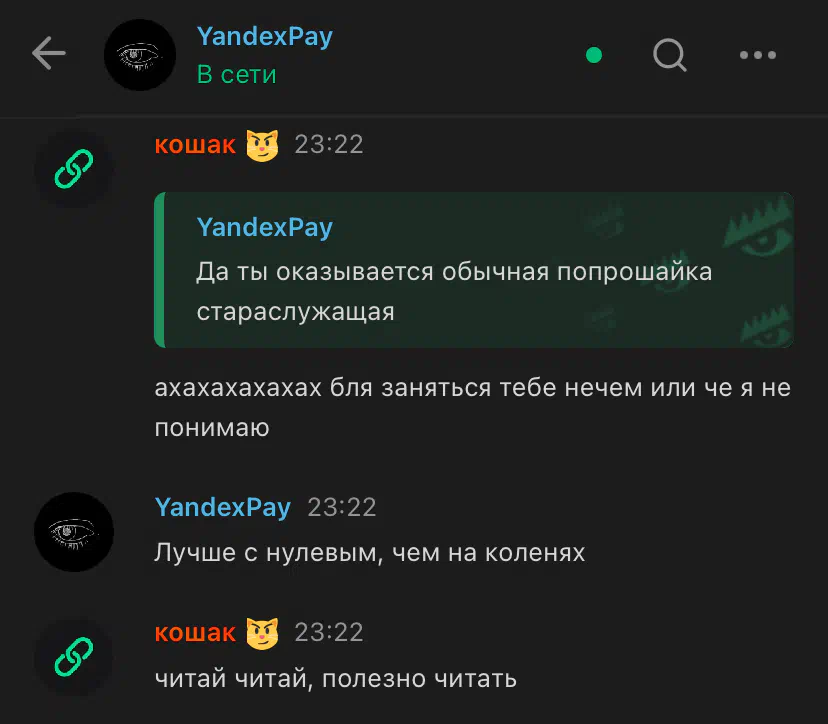The image size is (828, 724).
Task: Select the 'Лучше с нулевым' message
Action: coord(370,553)
